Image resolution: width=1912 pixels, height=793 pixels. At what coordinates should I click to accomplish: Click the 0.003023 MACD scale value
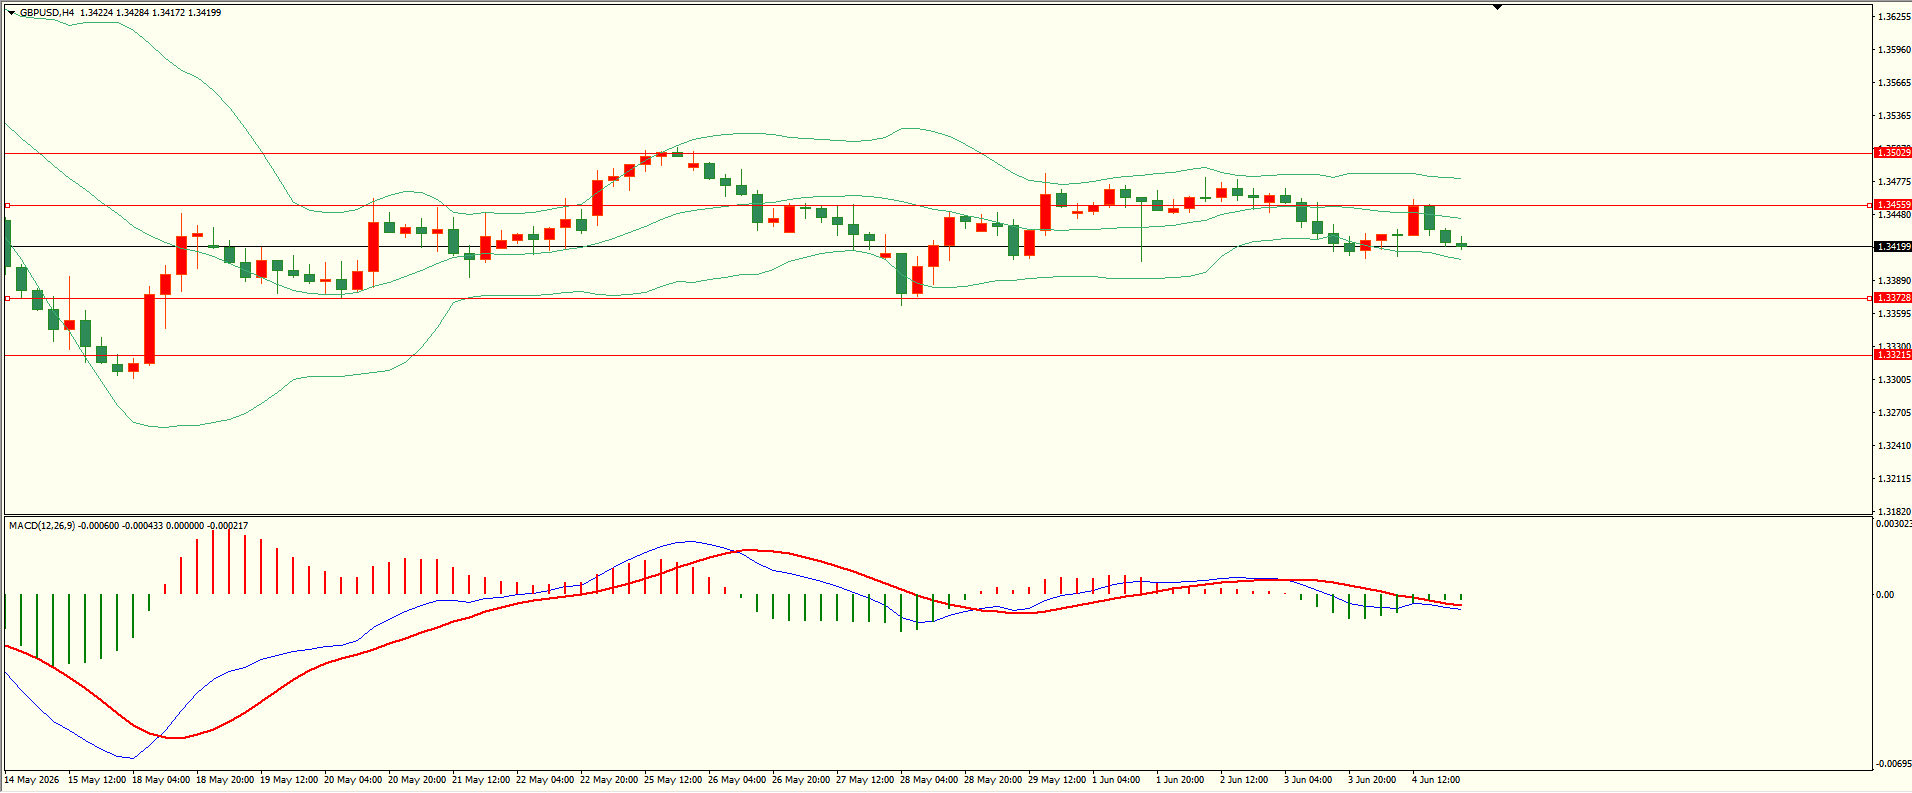1894,524
